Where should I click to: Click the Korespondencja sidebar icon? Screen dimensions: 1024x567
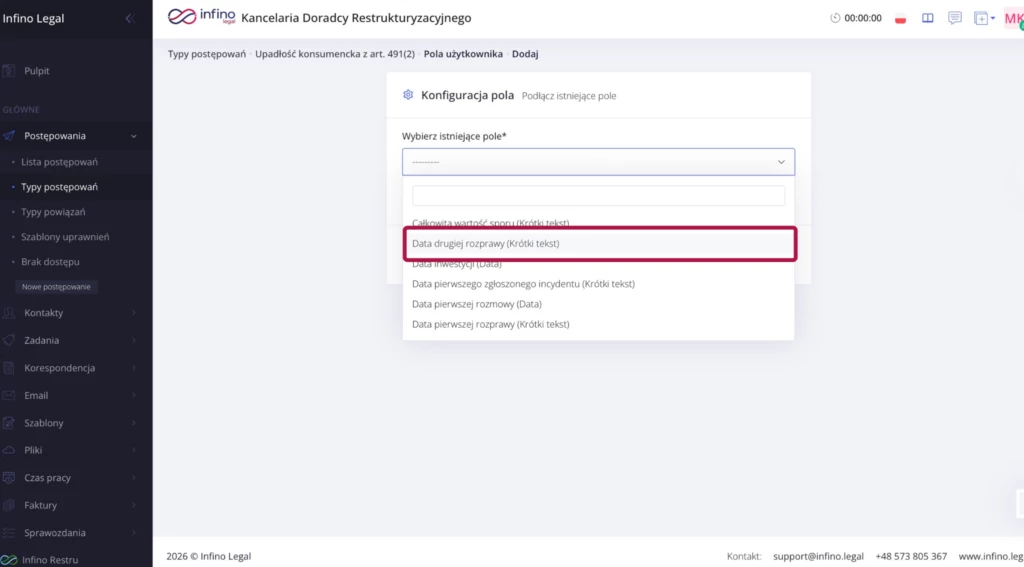click(x=8, y=368)
